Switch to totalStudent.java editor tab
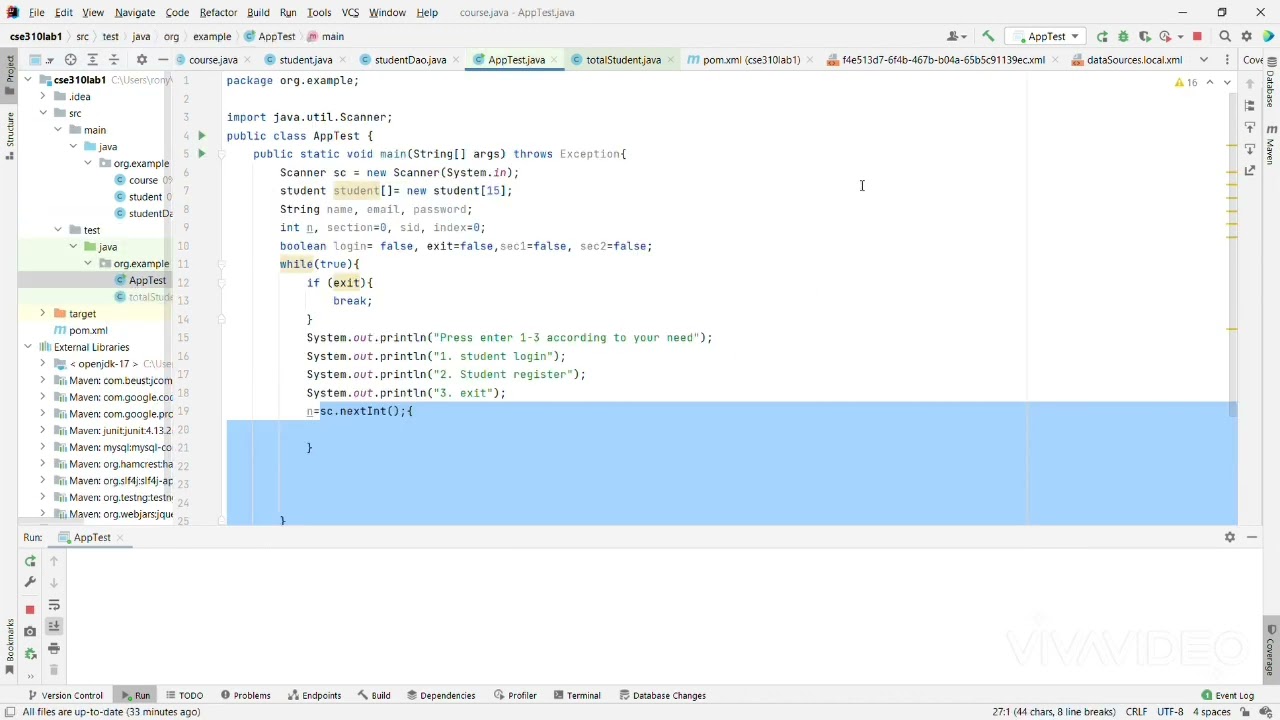1280x720 pixels. click(622, 60)
